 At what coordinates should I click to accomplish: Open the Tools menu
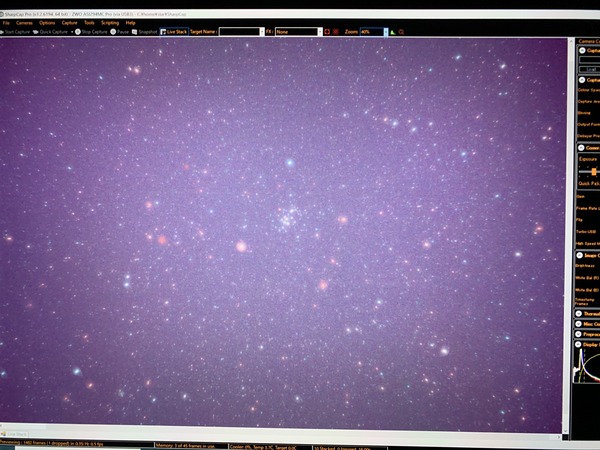(x=89, y=23)
